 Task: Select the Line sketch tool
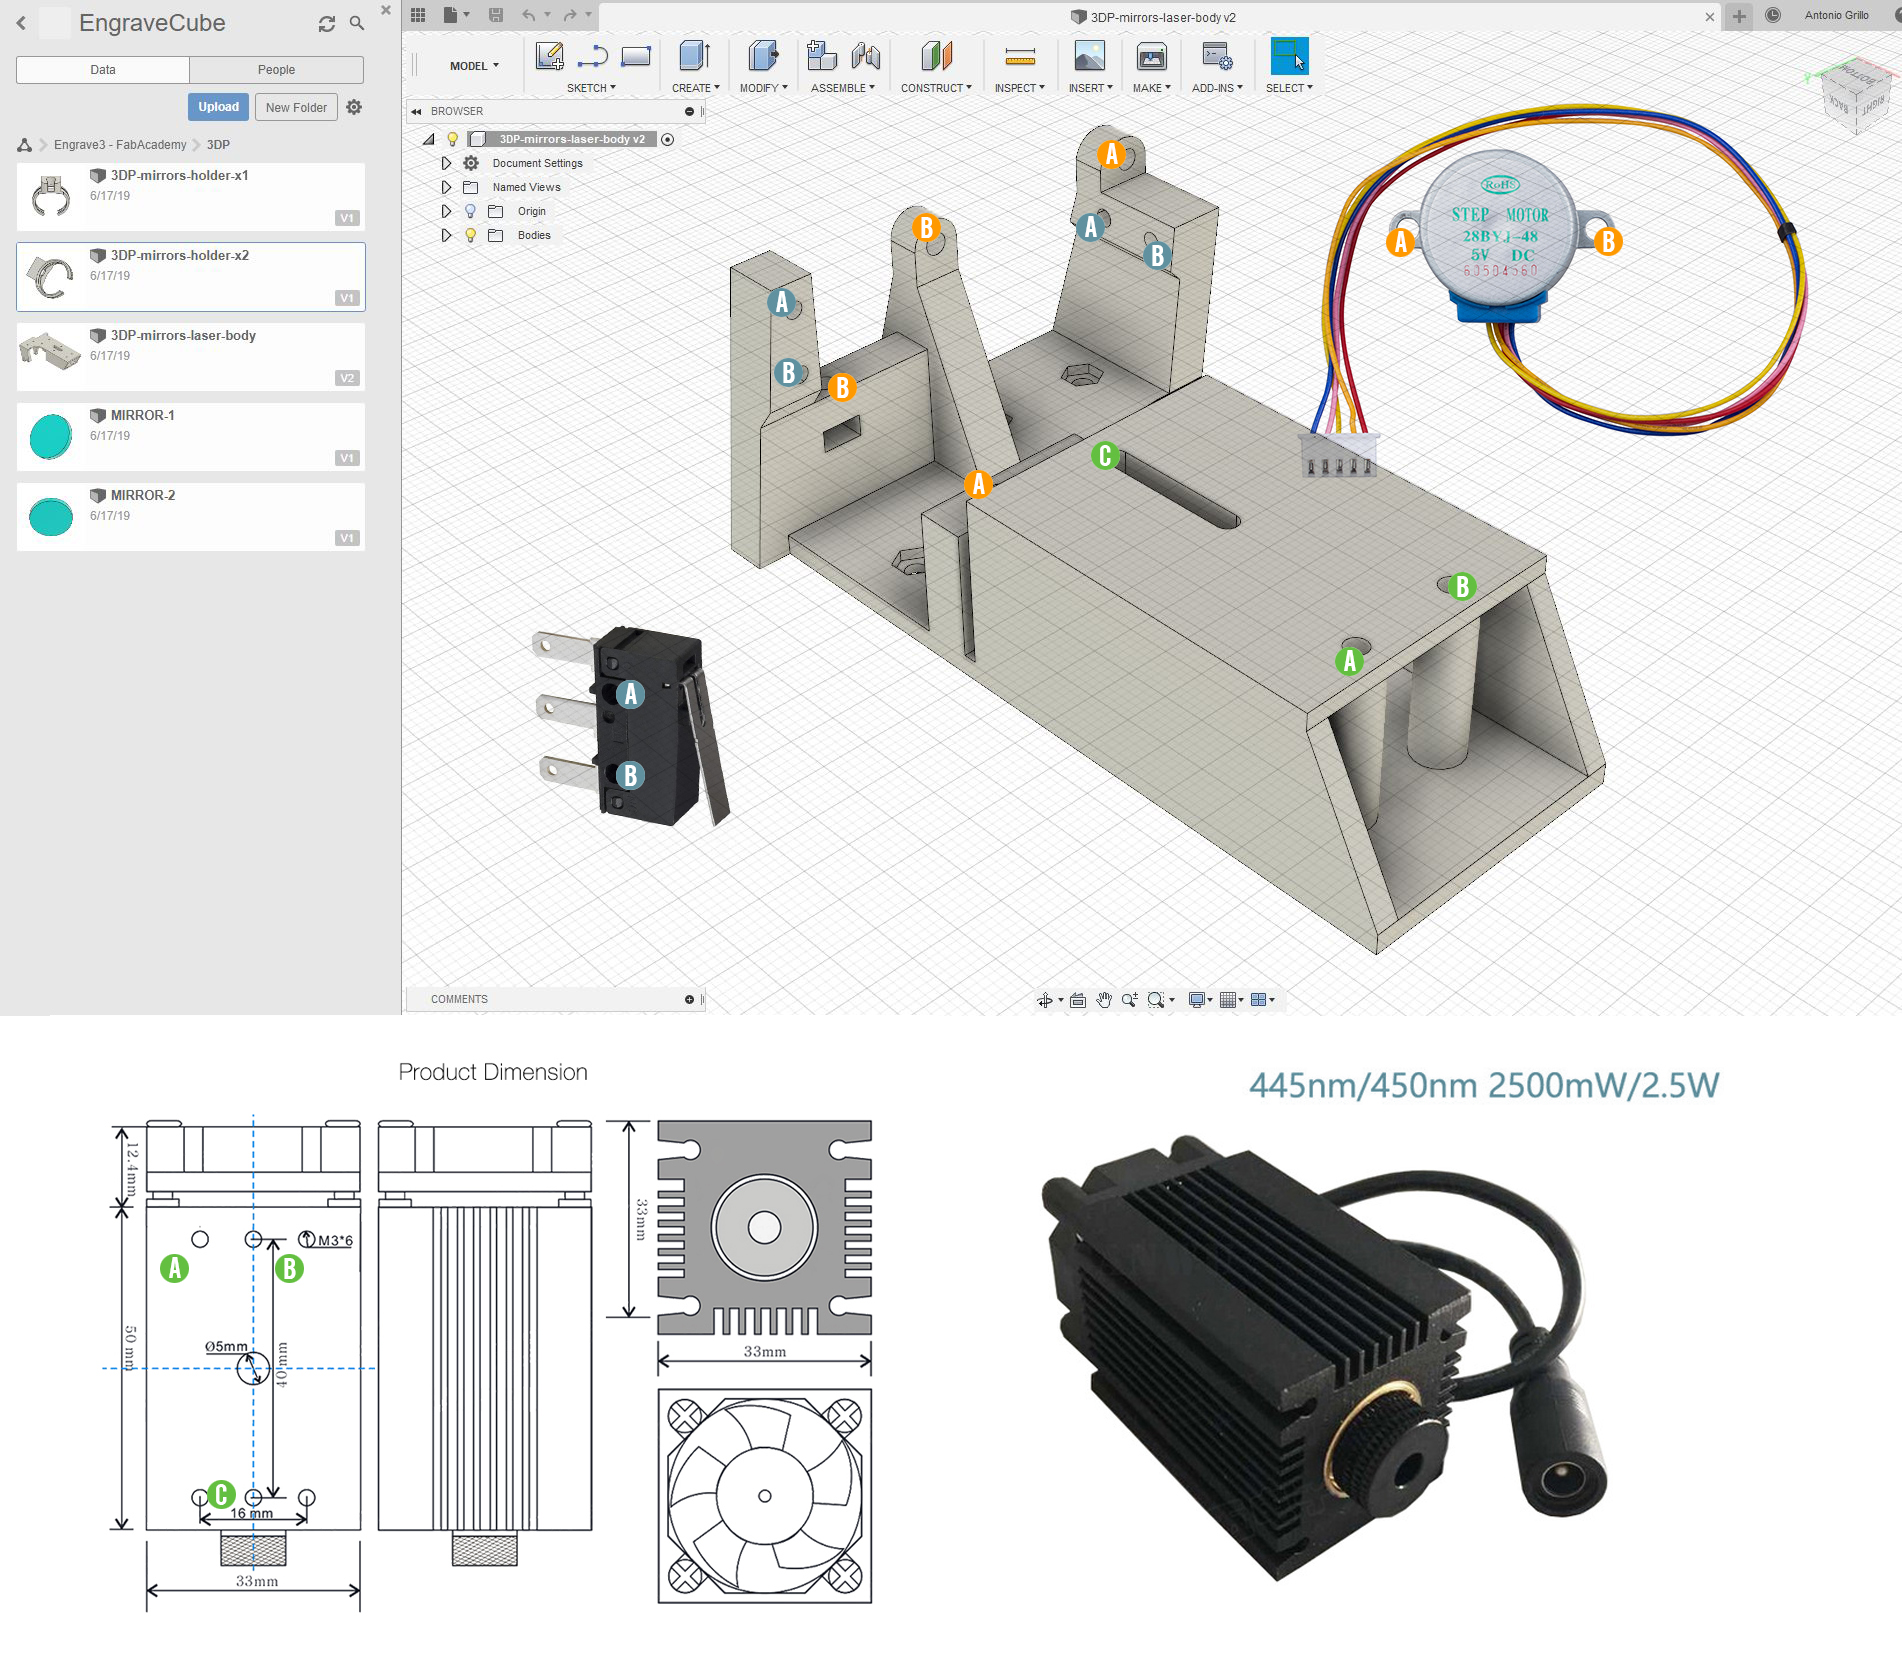tap(593, 56)
